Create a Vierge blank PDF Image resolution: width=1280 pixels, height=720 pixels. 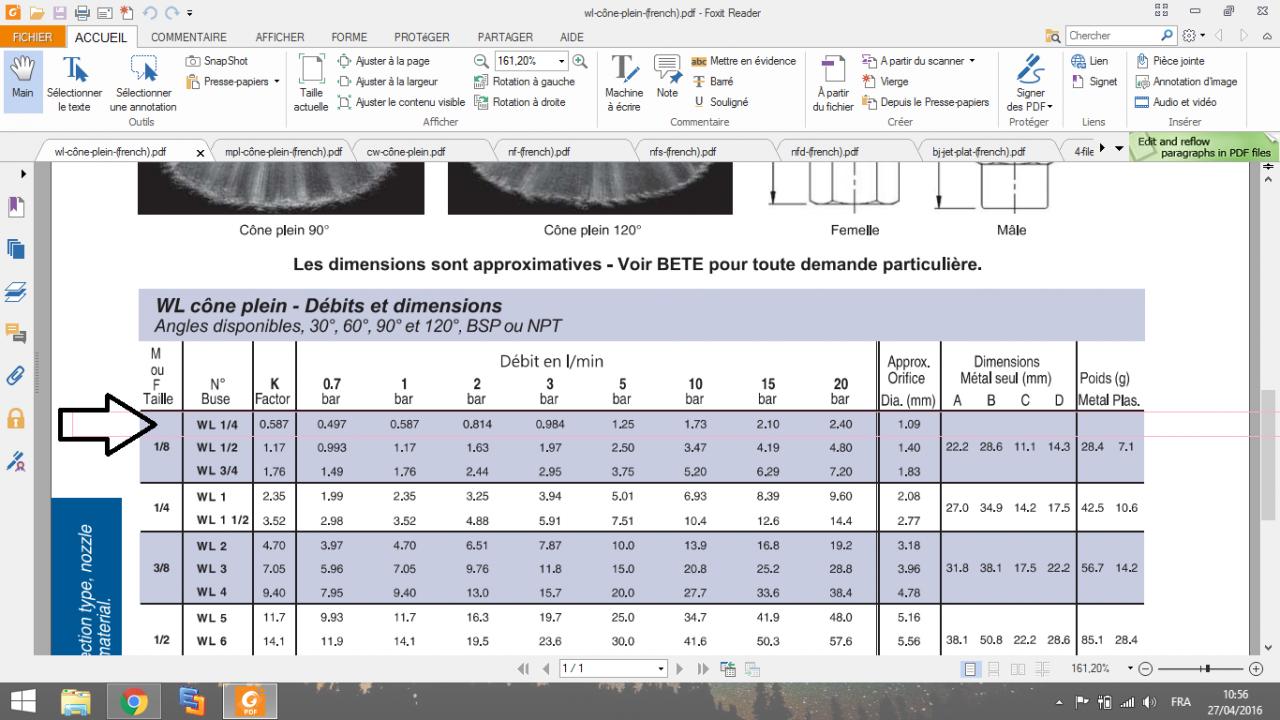coord(885,82)
